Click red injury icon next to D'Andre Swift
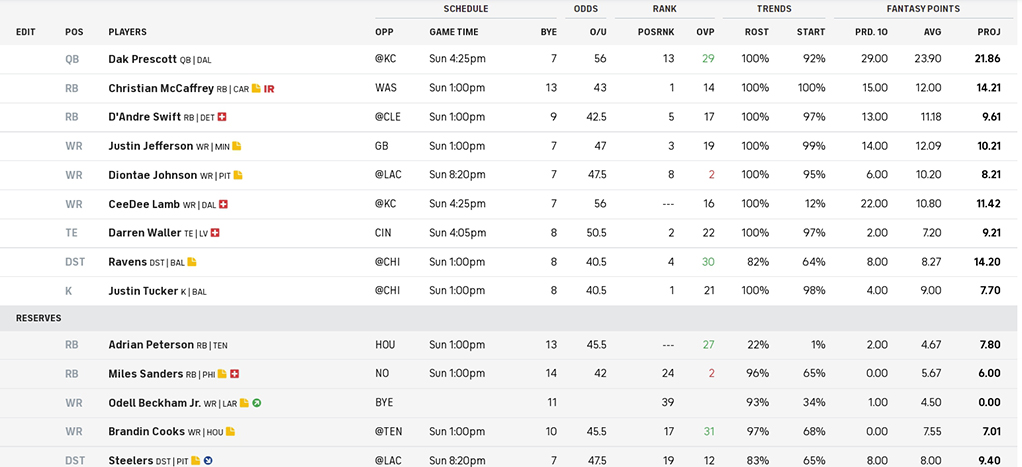 click(222, 117)
